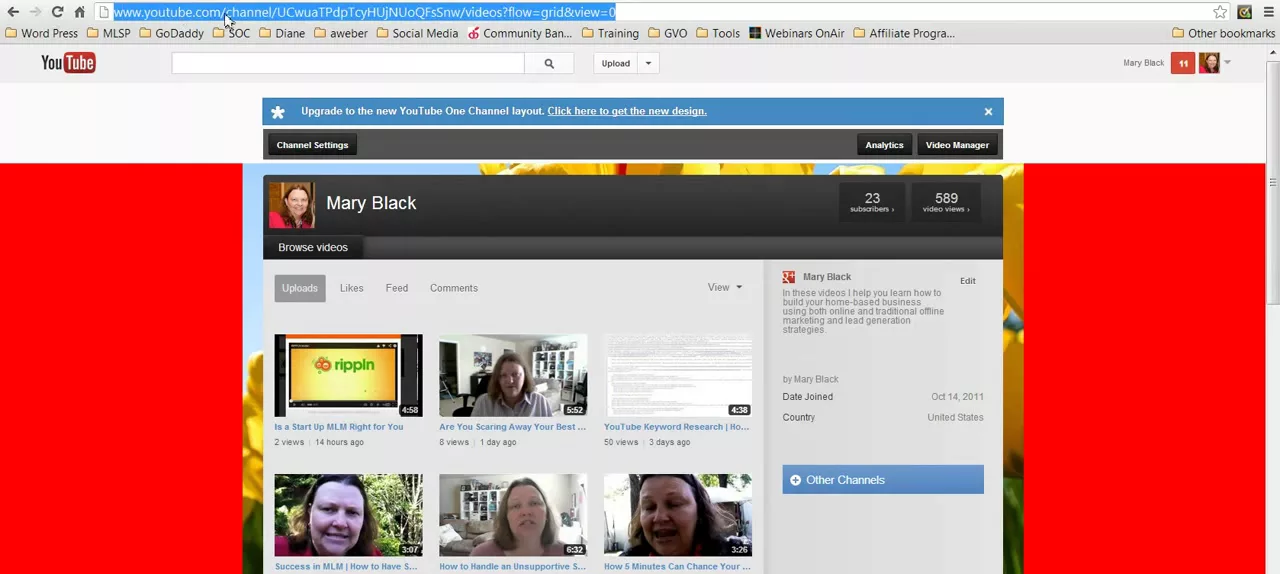Image resolution: width=1280 pixels, height=574 pixels.
Task: Click here to get the new design link
Action: [x=627, y=111]
